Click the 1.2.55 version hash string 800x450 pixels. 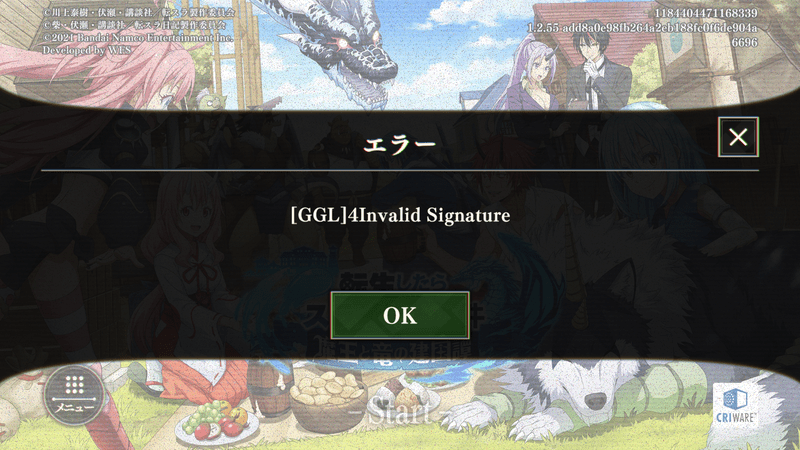[642, 28]
